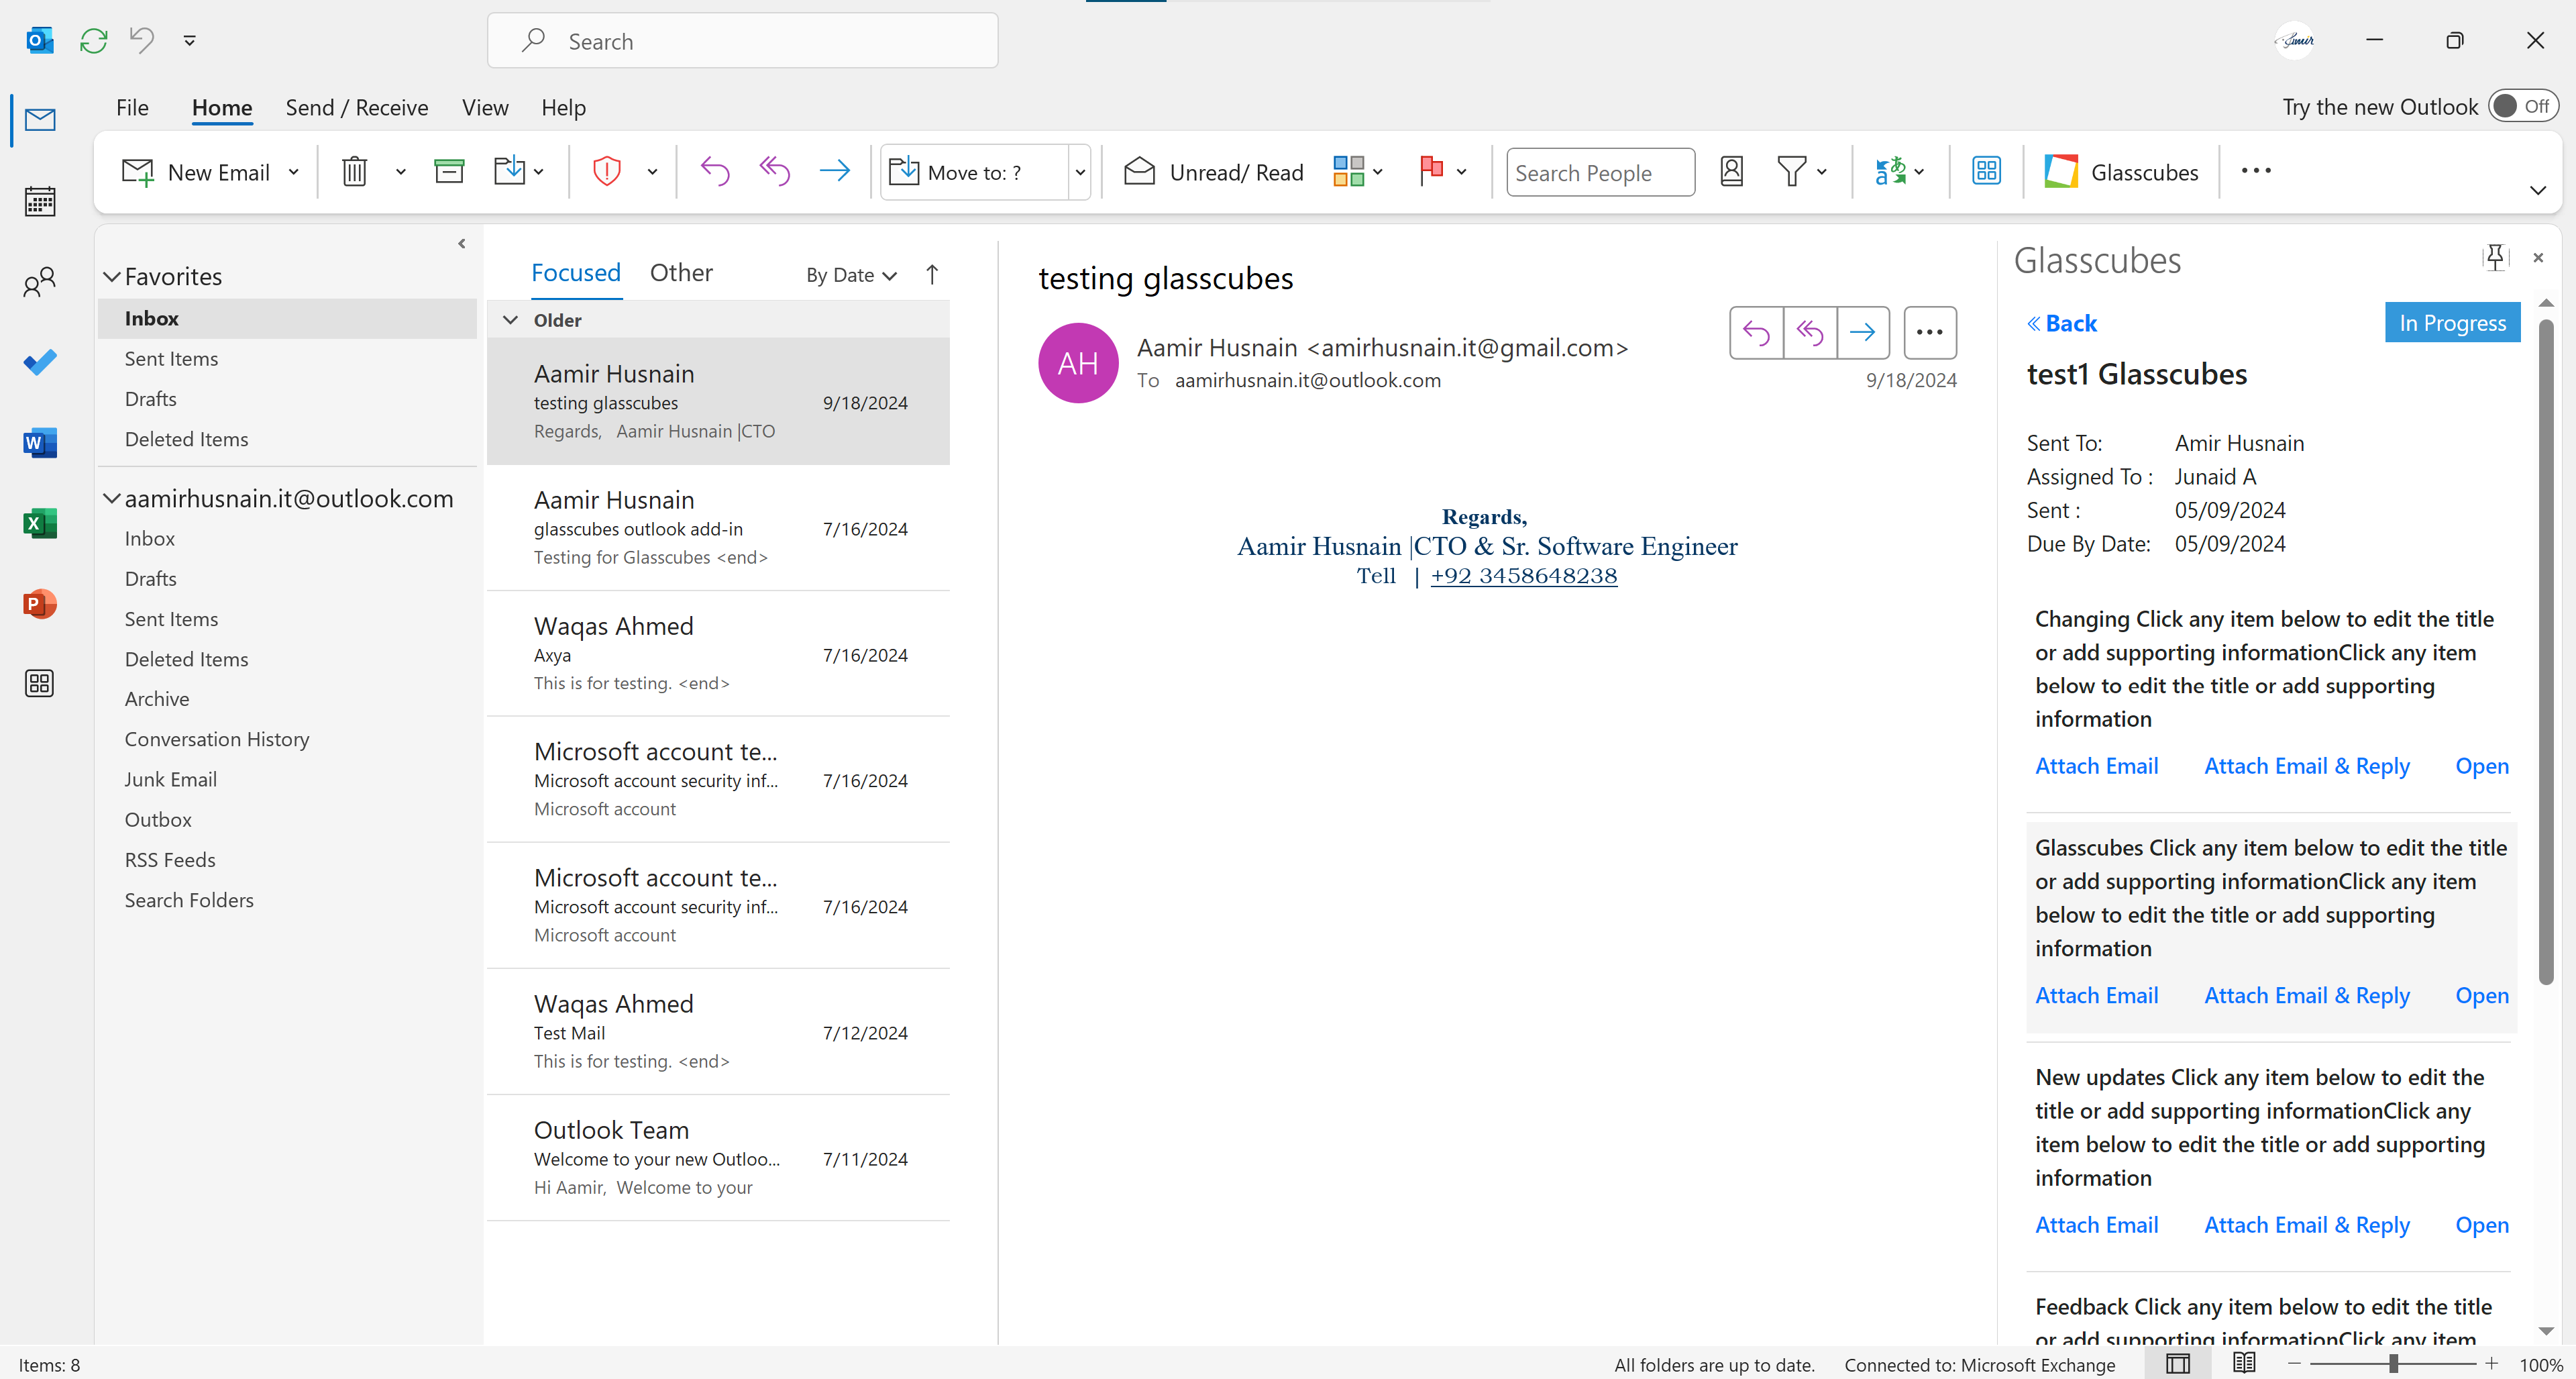The width and height of the screenshot is (2576, 1379).
Task: Expand the Move to dropdown arrow
Action: tap(1080, 171)
